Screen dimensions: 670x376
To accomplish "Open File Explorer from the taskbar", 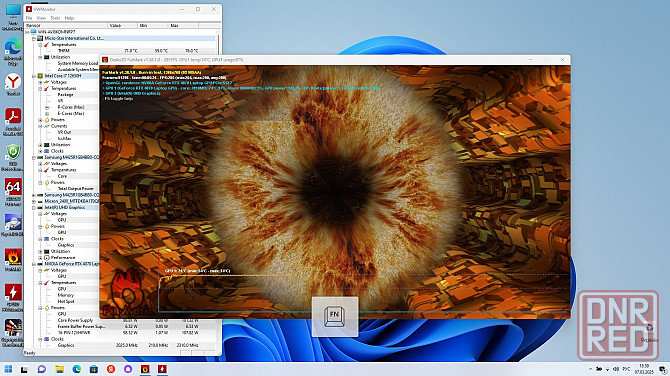I will [x=59, y=369].
